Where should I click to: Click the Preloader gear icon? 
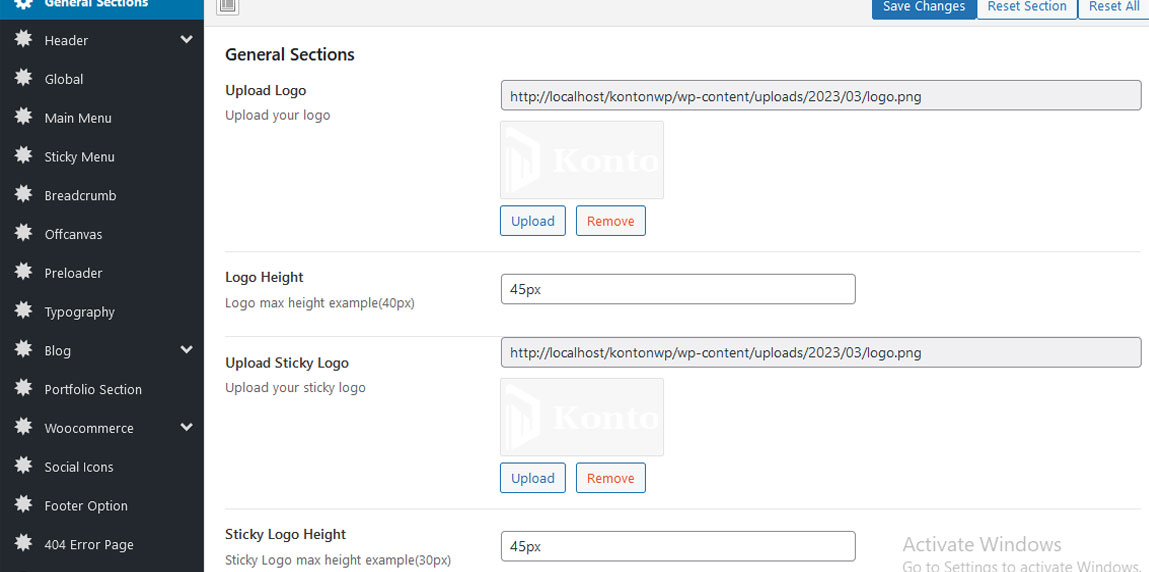[x=23, y=272]
